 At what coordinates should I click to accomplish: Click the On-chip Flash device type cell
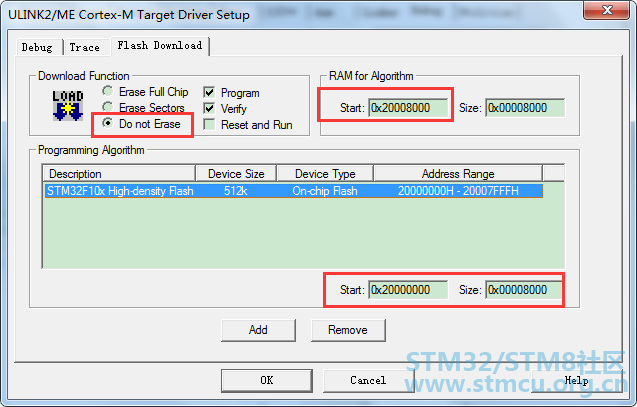325,191
